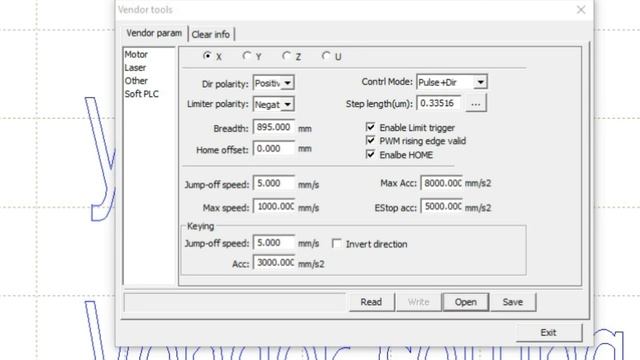
Task: Check the Invert direction checkbox
Action: point(336,244)
